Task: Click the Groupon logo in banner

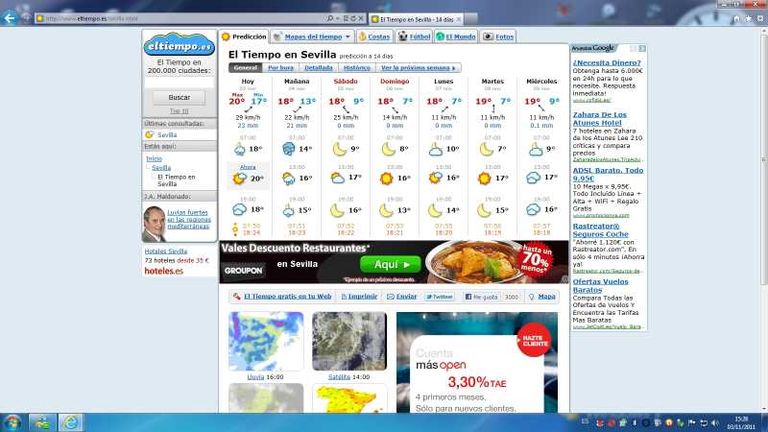Action: (243, 270)
